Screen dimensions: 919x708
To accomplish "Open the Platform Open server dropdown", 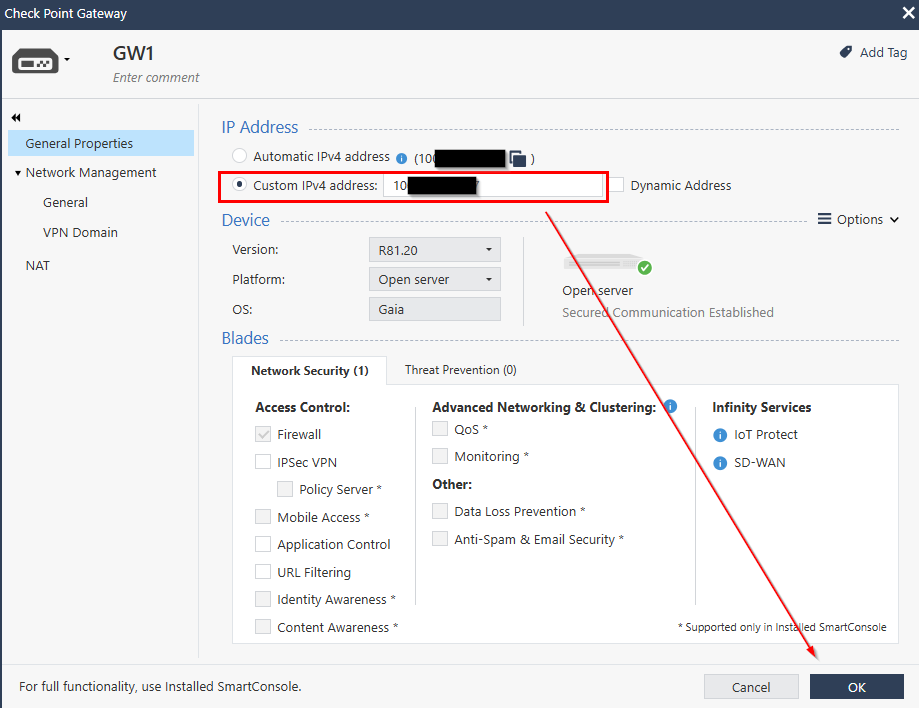I will [435, 280].
